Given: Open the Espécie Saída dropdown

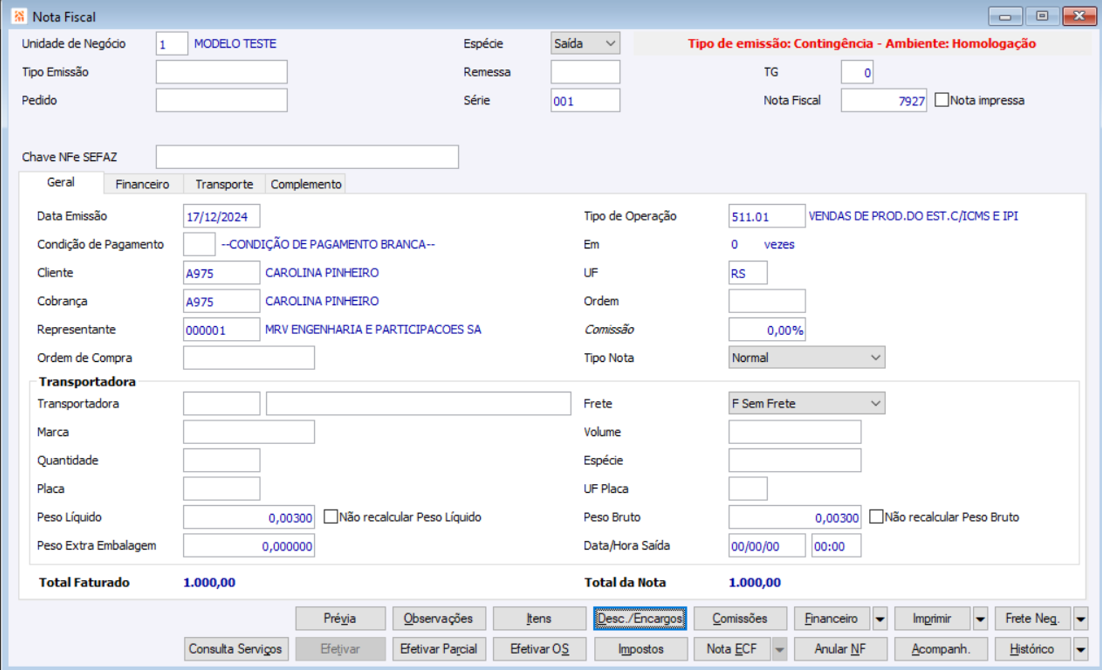Looking at the screenshot, I should 585,44.
